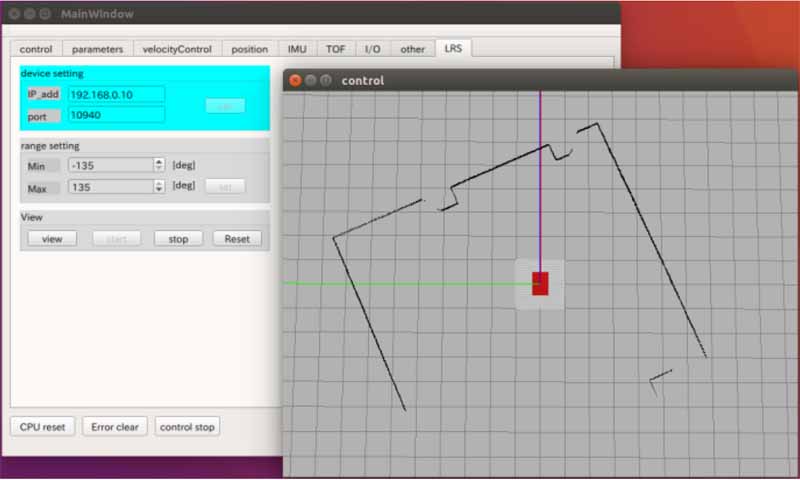Click the range setting label

tap(50, 146)
